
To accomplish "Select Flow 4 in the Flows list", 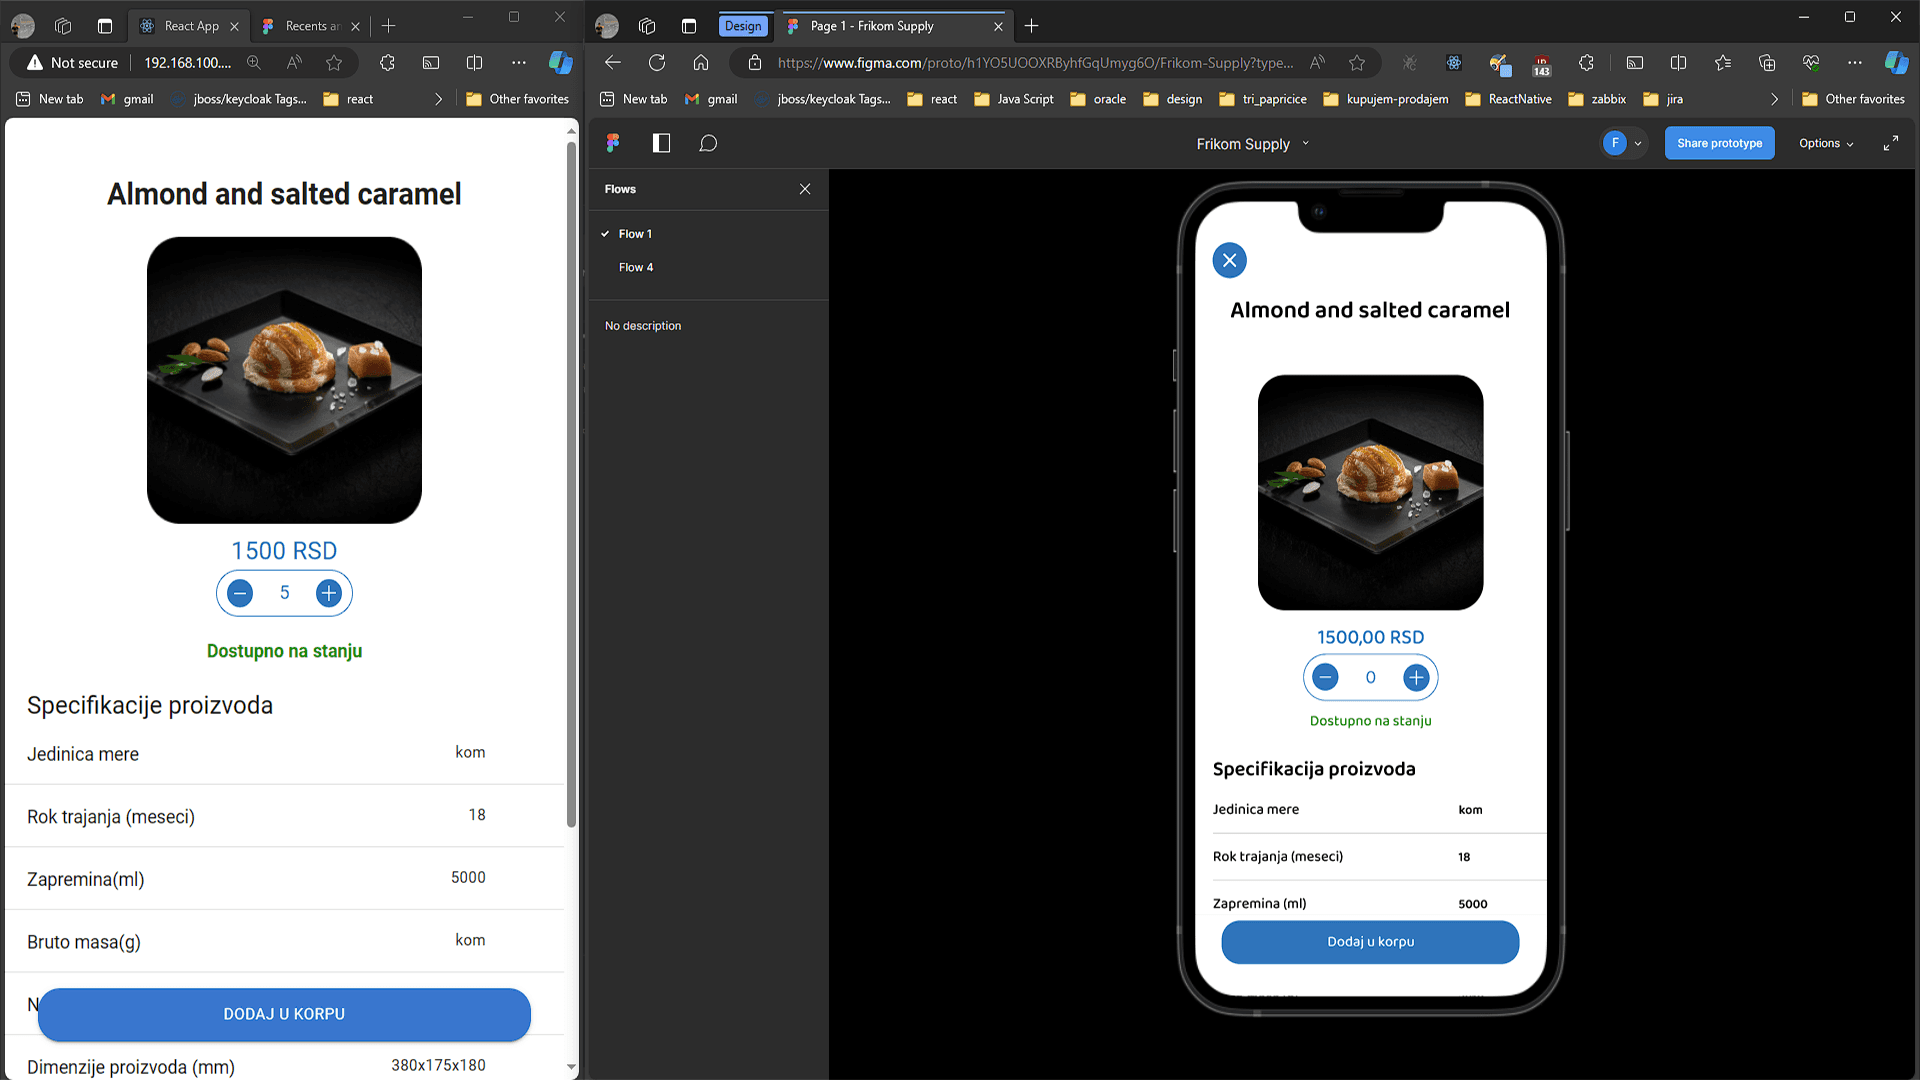I will coord(635,267).
